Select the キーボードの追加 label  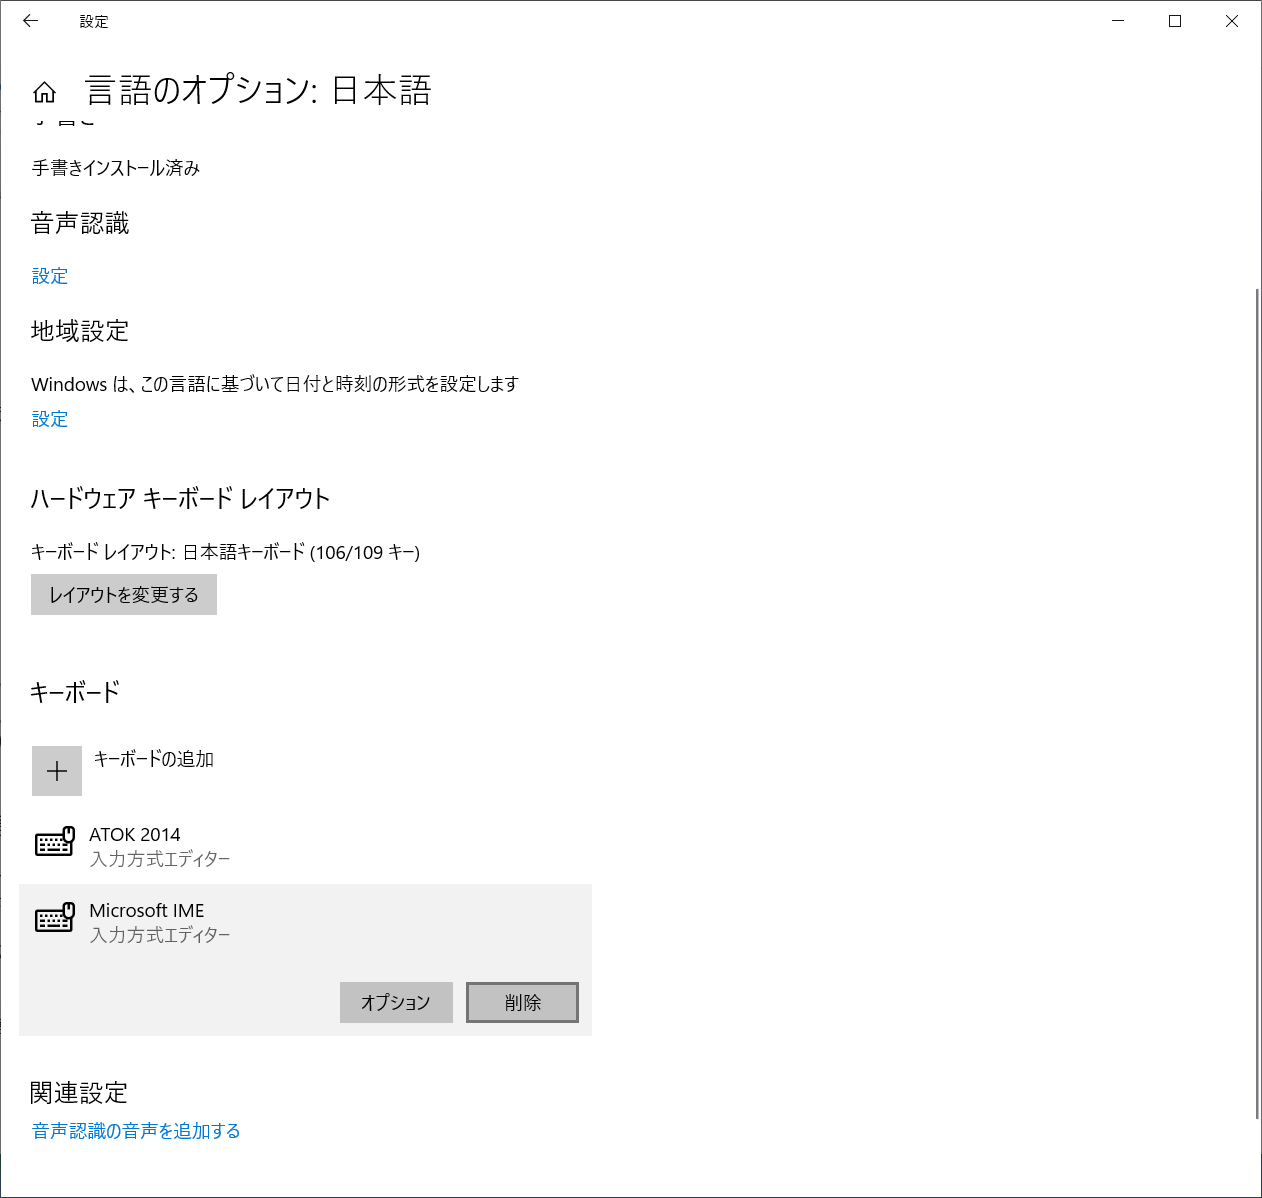click(x=154, y=759)
